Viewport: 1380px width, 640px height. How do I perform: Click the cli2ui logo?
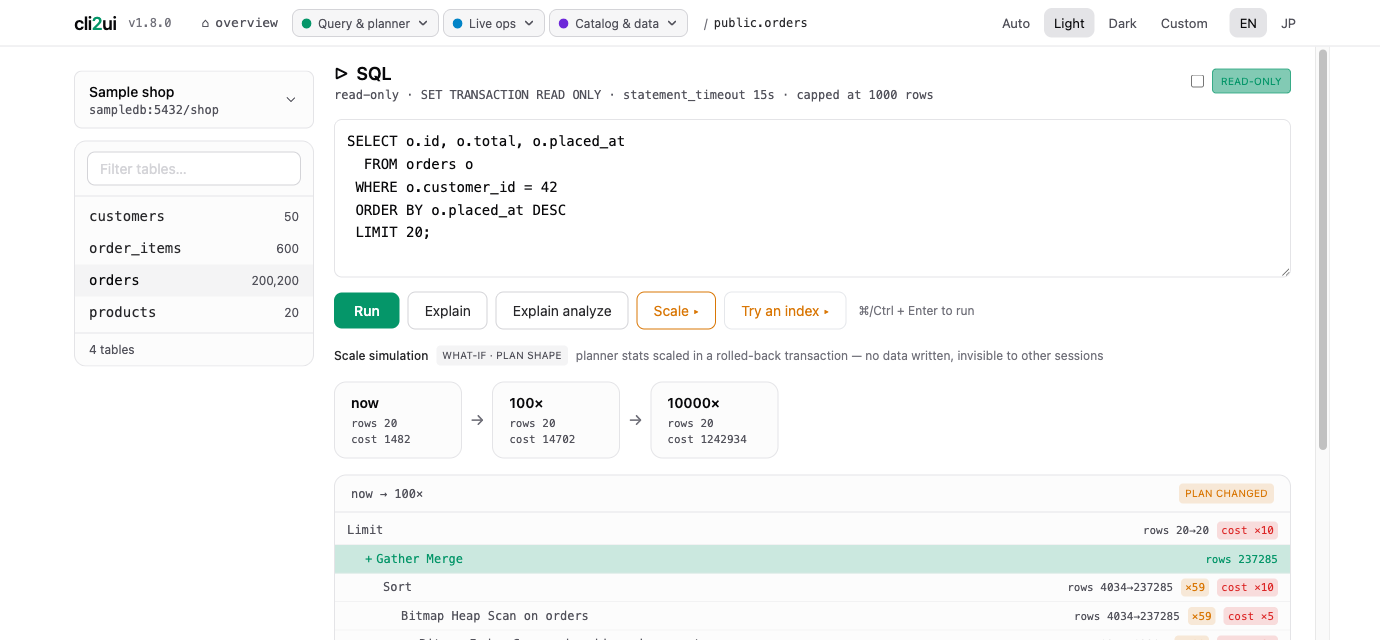click(95, 23)
